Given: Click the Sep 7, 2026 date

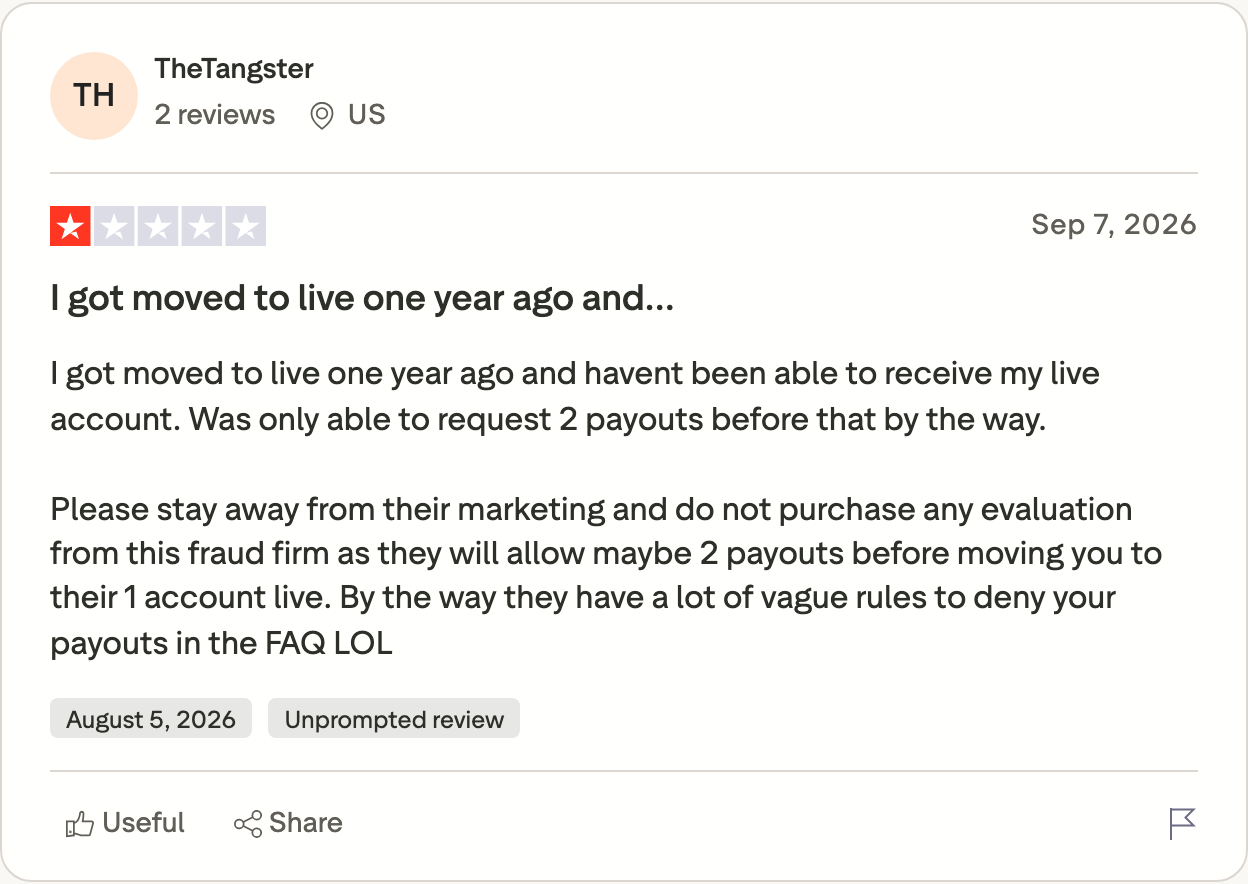Looking at the screenshot, I should (x=1114, y=224).
